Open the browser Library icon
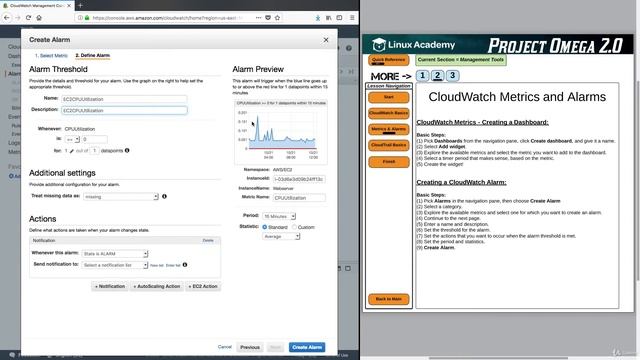The width and height of the screenshot is (640, 360). pyautogui.click(x=329, y=18)
